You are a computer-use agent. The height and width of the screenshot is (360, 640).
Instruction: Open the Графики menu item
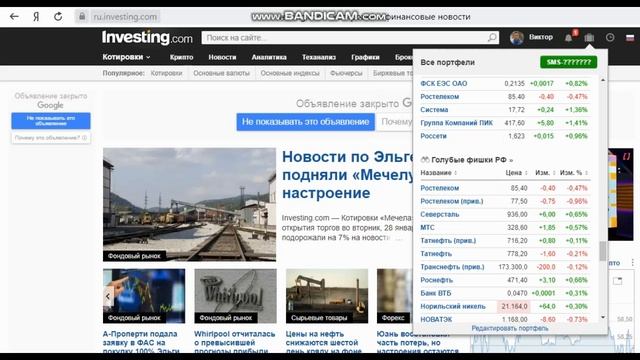pos(365,57)
